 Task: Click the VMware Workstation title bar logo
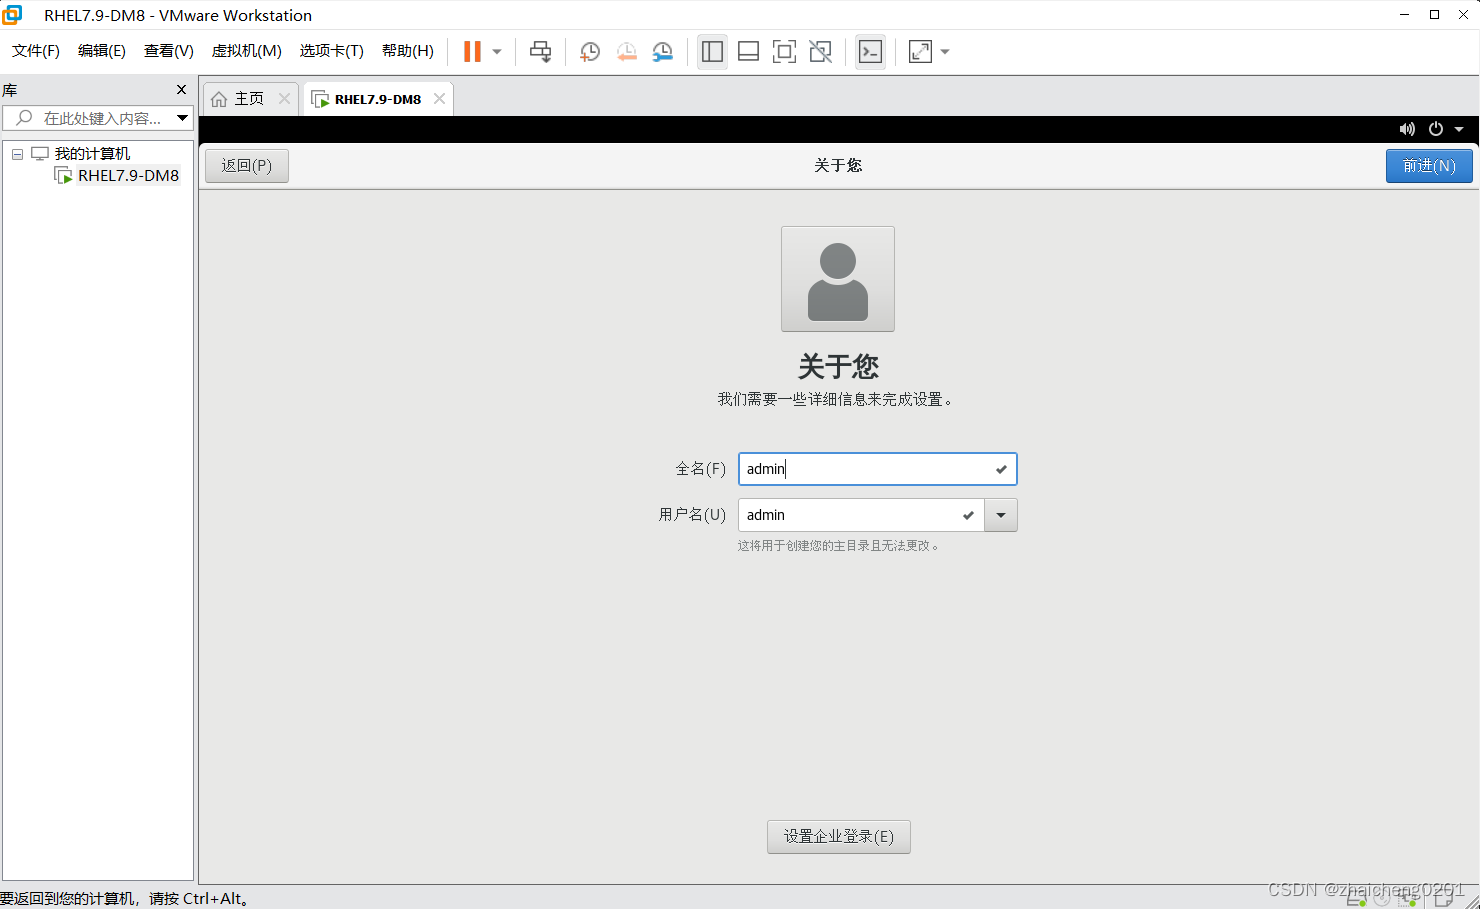[12, 14]
